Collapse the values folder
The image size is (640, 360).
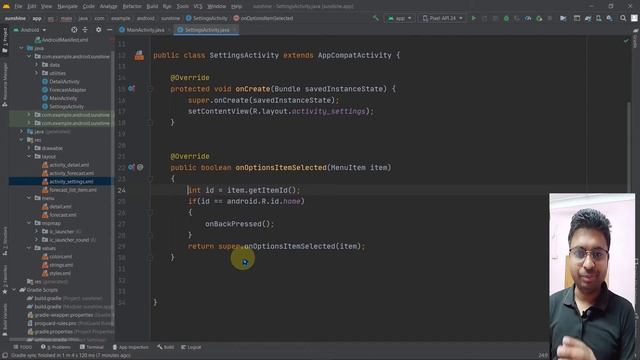pos(29,248)
